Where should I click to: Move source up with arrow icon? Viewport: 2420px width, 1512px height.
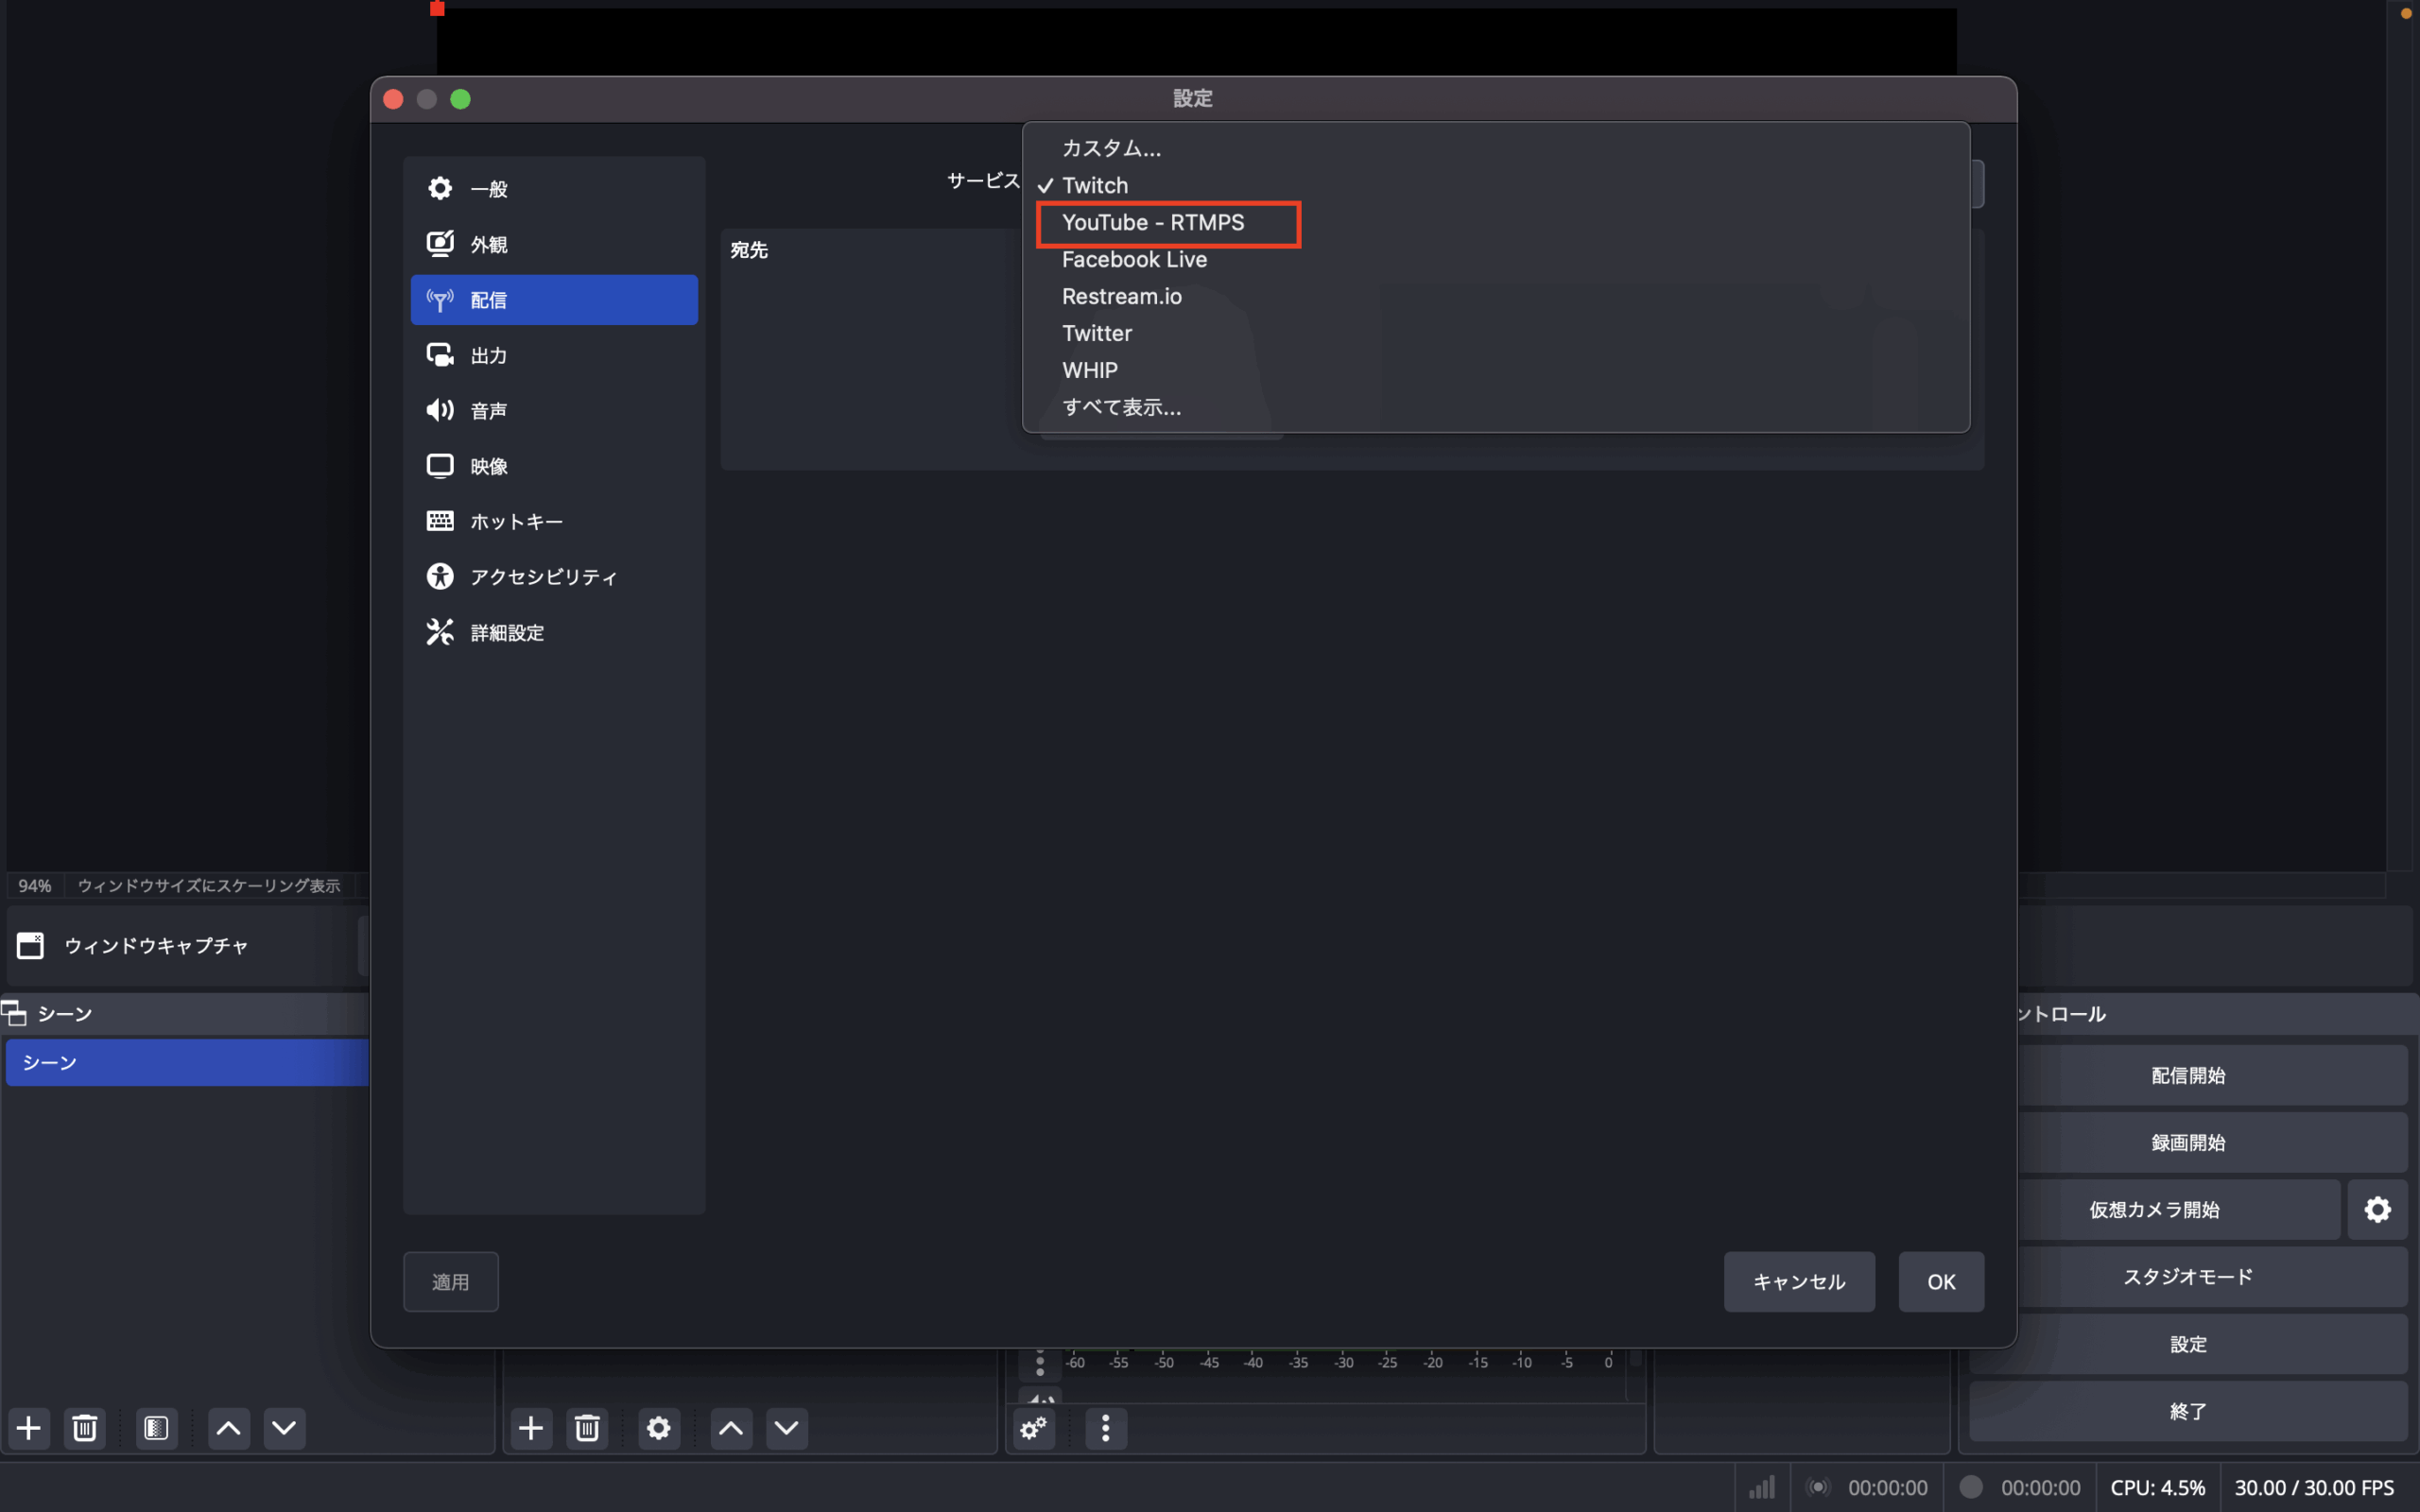731,1428
